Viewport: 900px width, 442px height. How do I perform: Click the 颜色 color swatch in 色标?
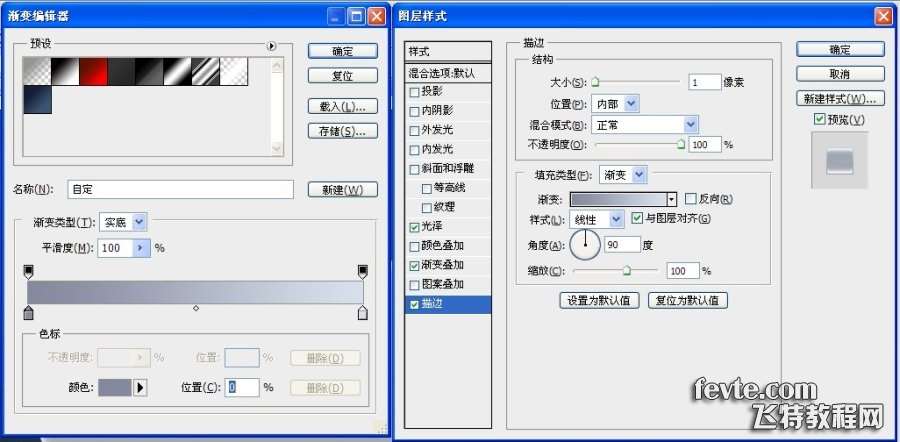pos(115,387)
